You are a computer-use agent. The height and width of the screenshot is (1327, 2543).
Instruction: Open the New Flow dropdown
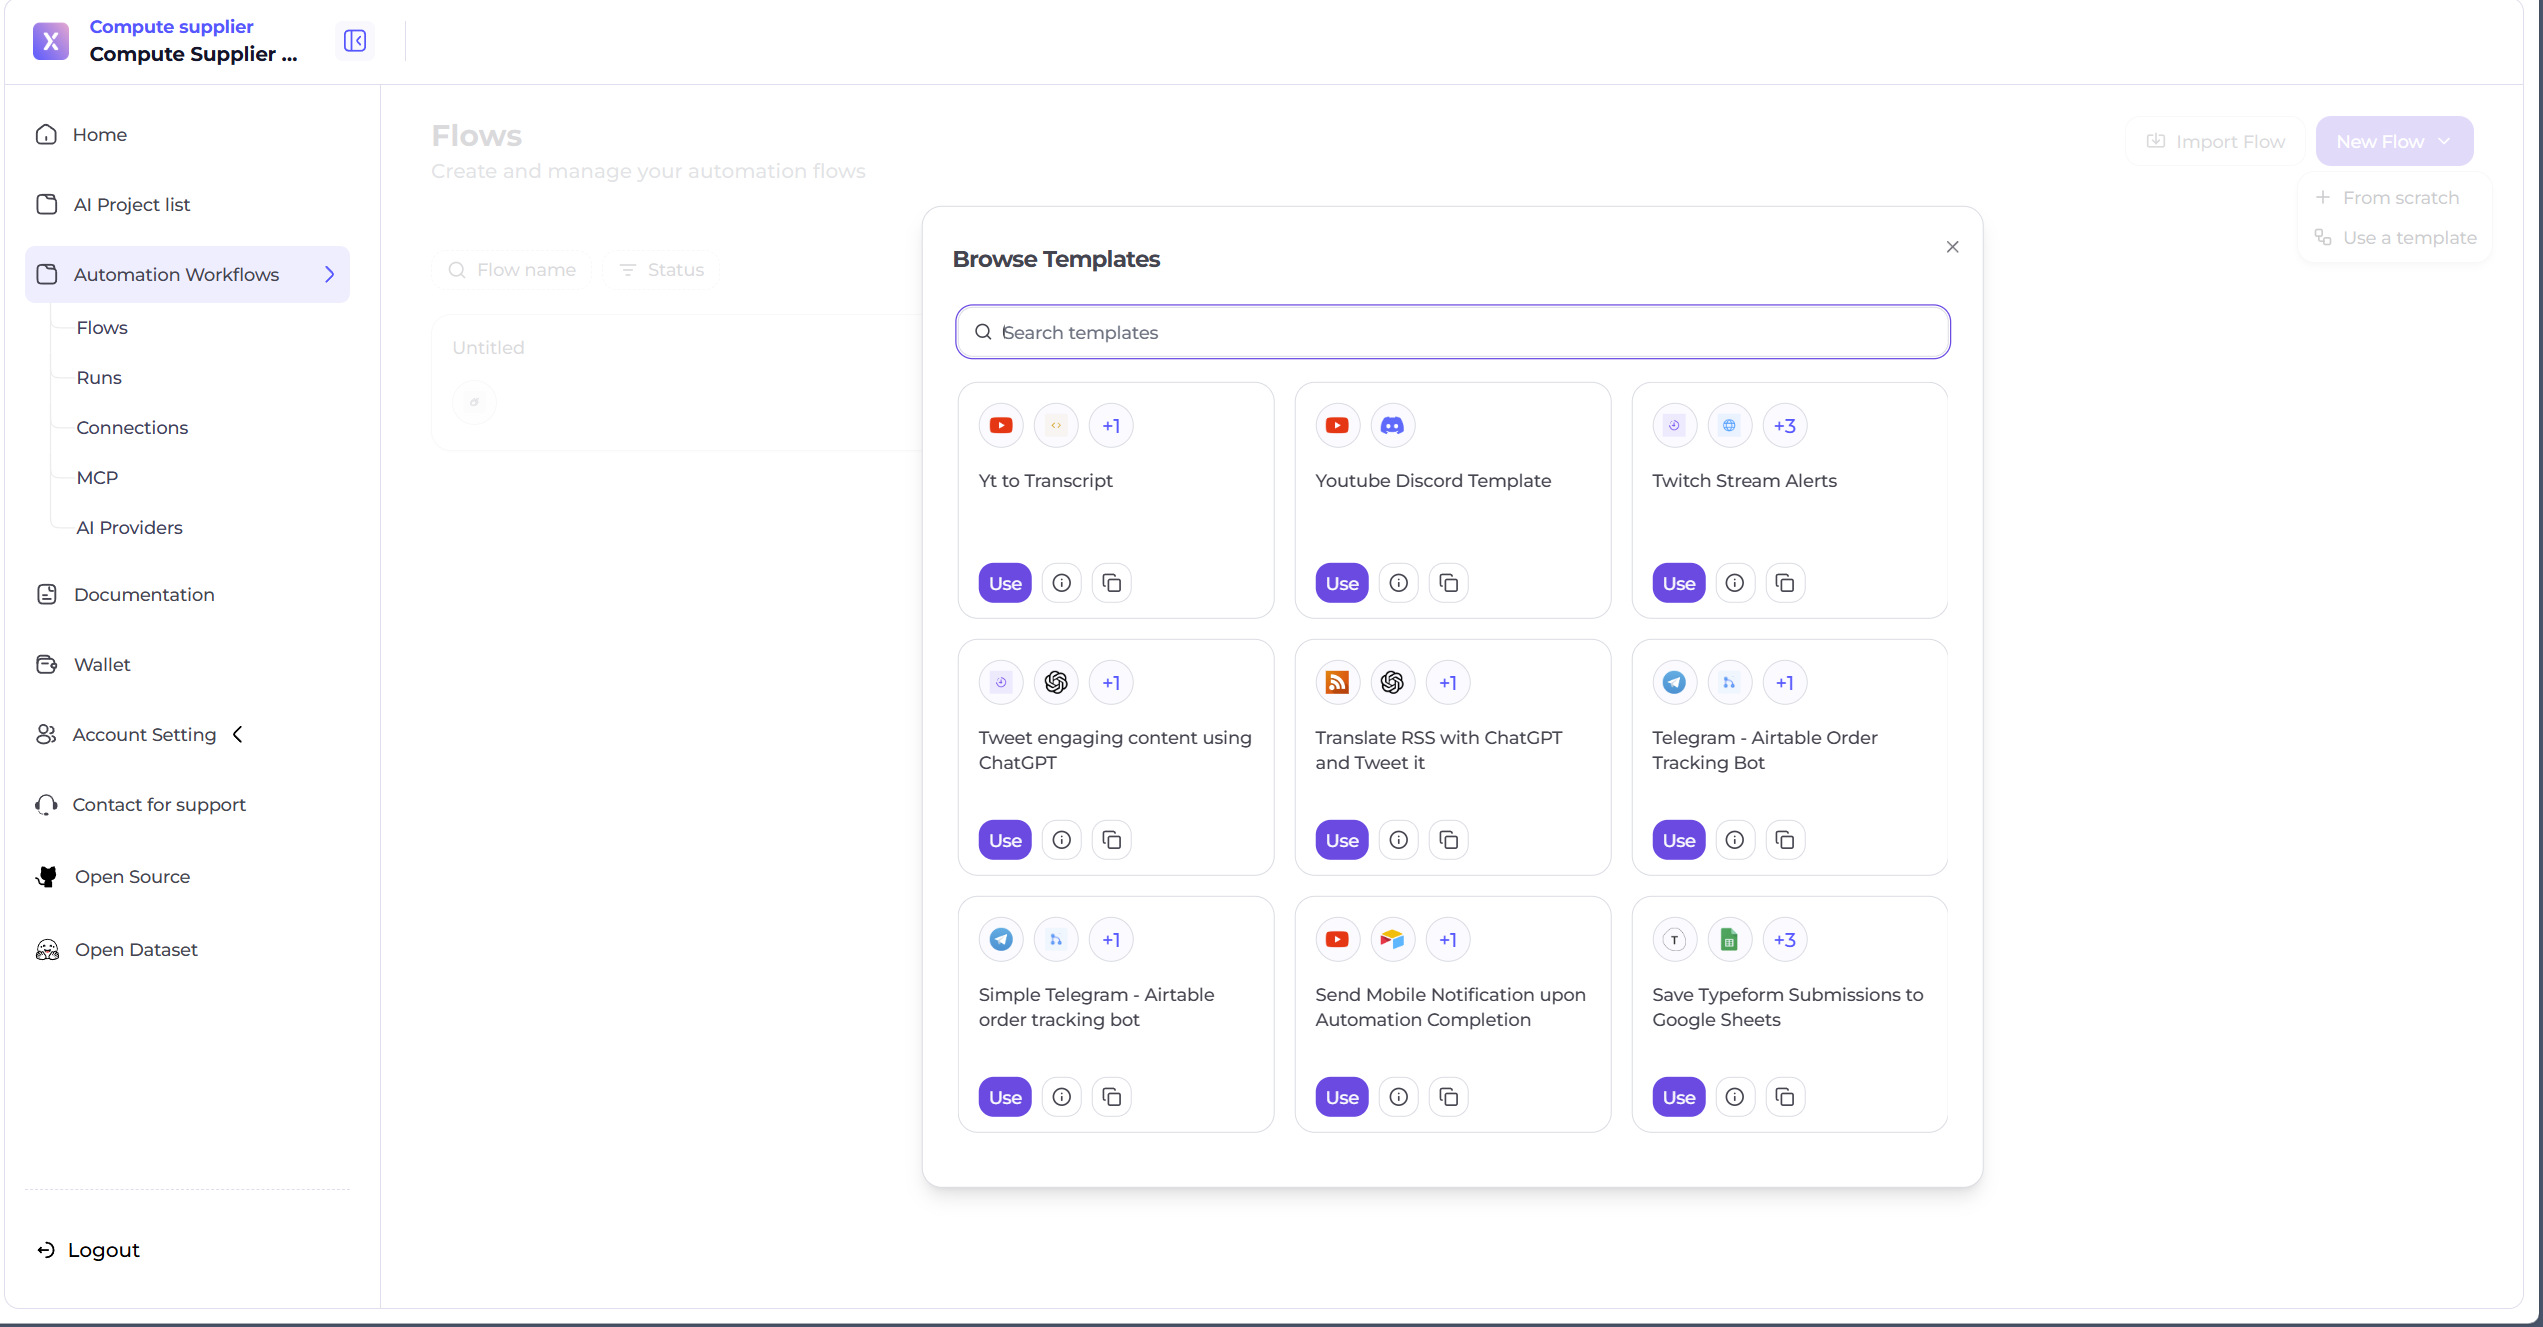[x=2394, y=141]
